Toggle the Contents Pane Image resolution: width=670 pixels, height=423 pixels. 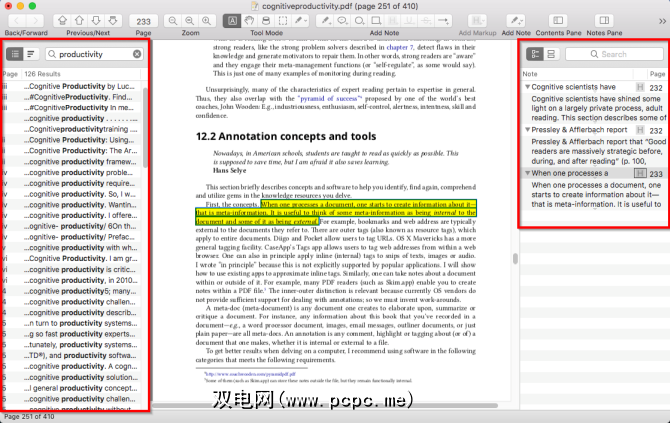coord(558,21)
